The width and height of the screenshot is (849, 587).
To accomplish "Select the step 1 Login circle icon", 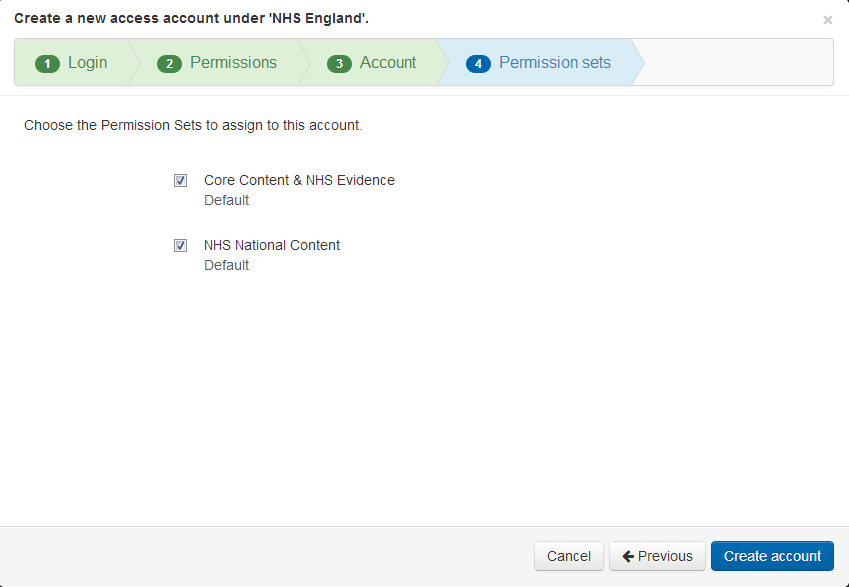I will click(x=47, y=62).
